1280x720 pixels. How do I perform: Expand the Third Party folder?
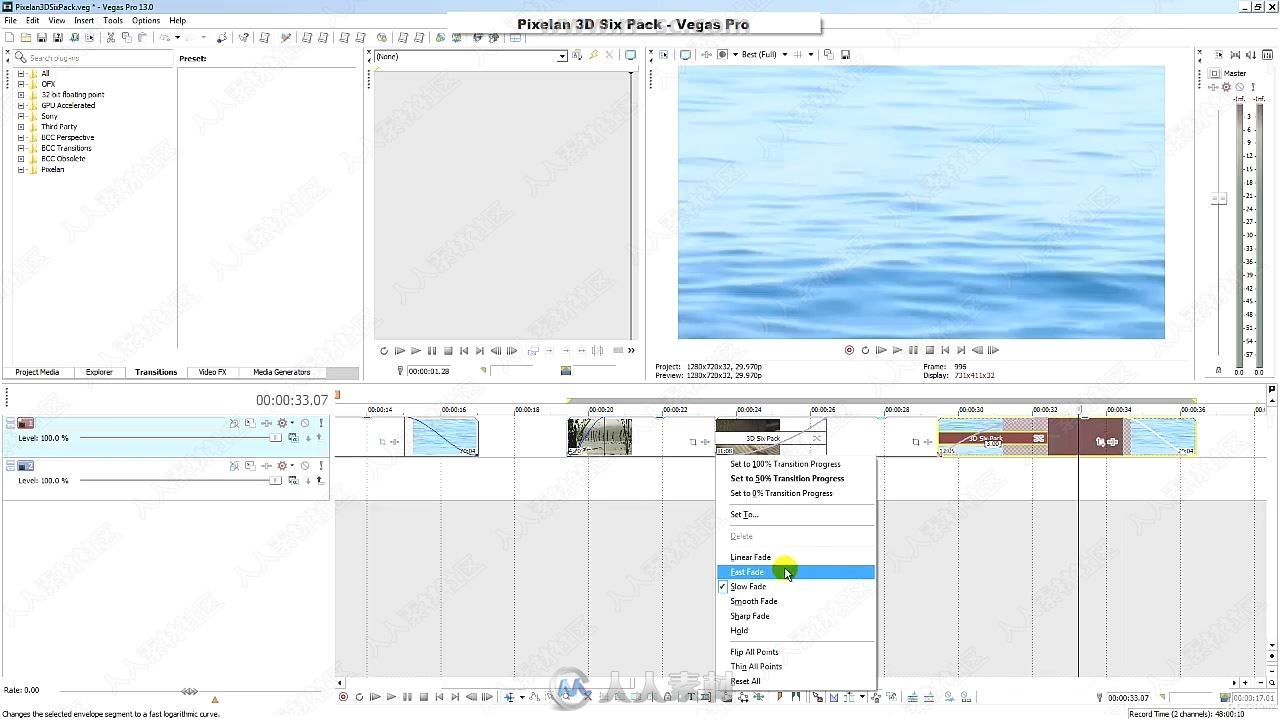pos(20,127)
